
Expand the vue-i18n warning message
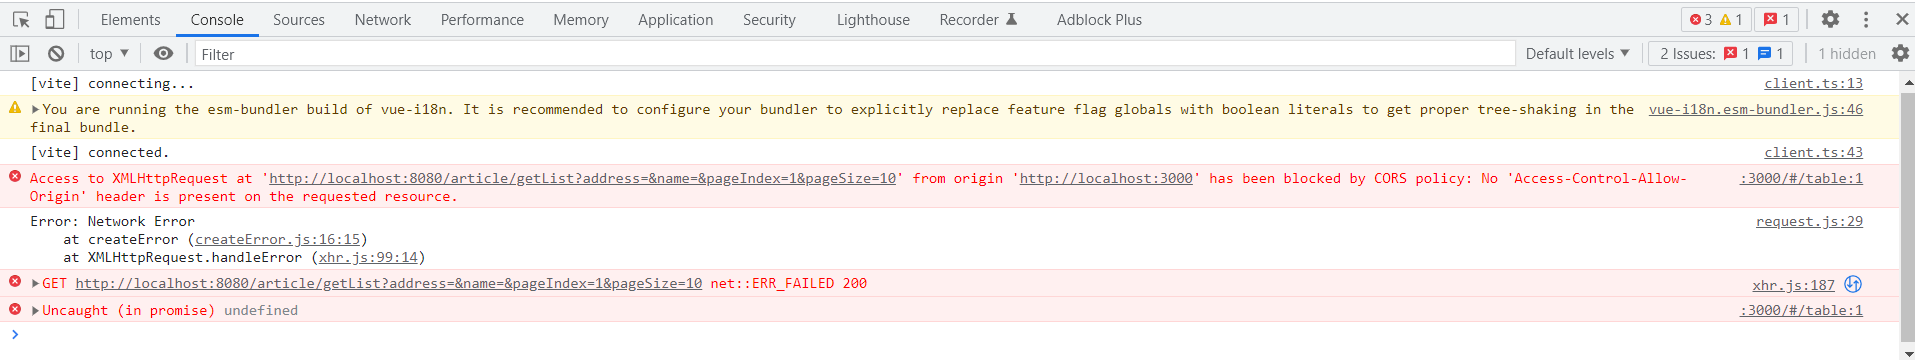click(x=36, y=110)
